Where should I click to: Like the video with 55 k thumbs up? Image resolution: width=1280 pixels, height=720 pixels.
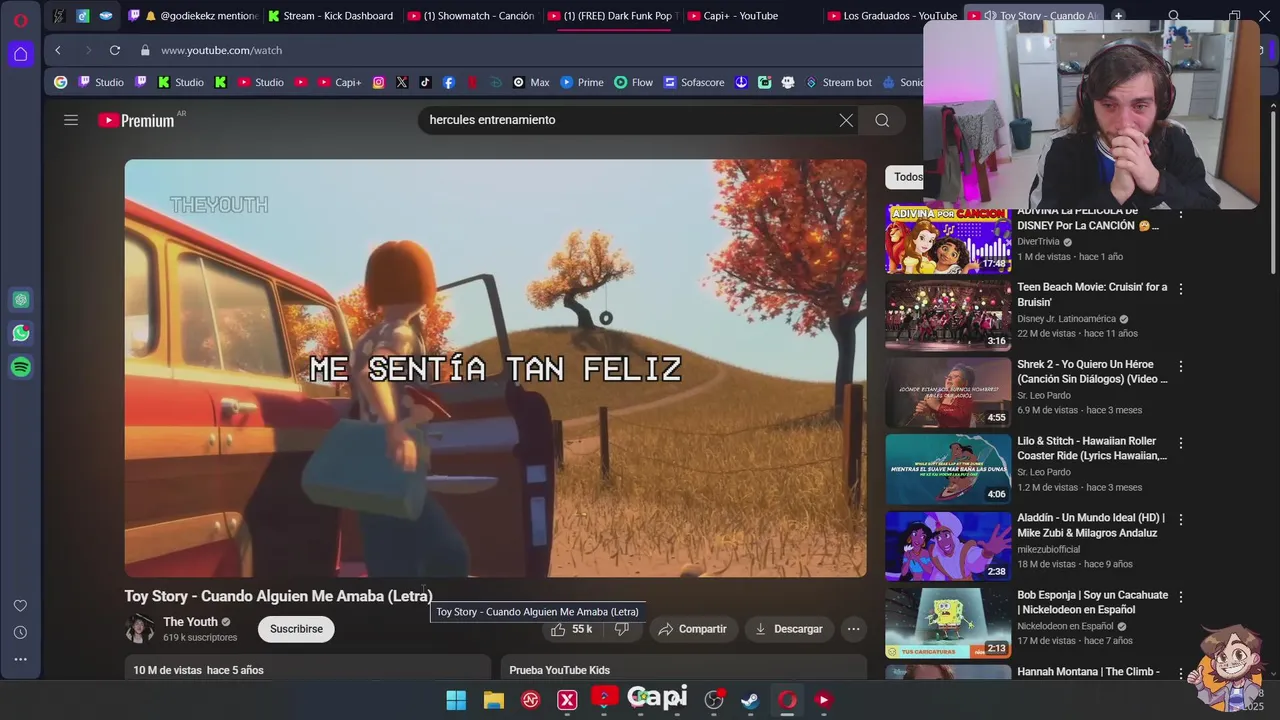(572, 629)
